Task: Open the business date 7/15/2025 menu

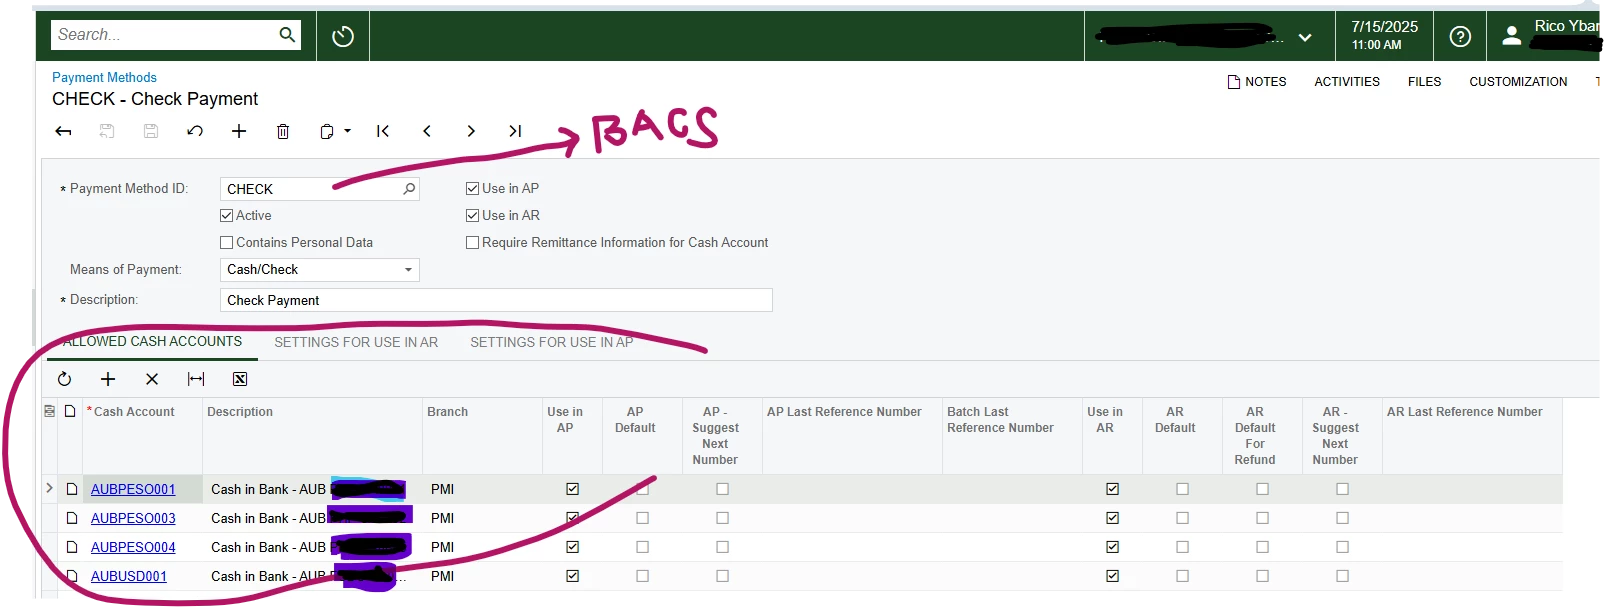Action: click(1384, 35)
